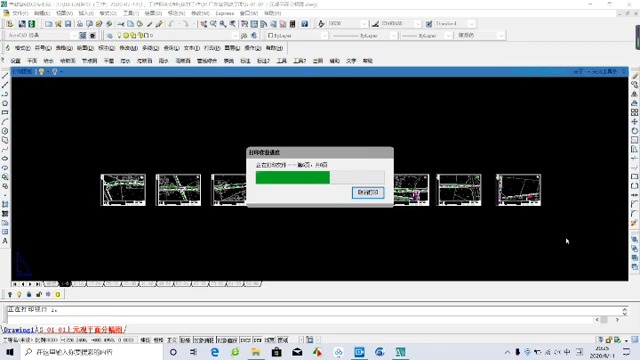
Task: Activate the multiline Text tool
Action: tap(5, 241)
